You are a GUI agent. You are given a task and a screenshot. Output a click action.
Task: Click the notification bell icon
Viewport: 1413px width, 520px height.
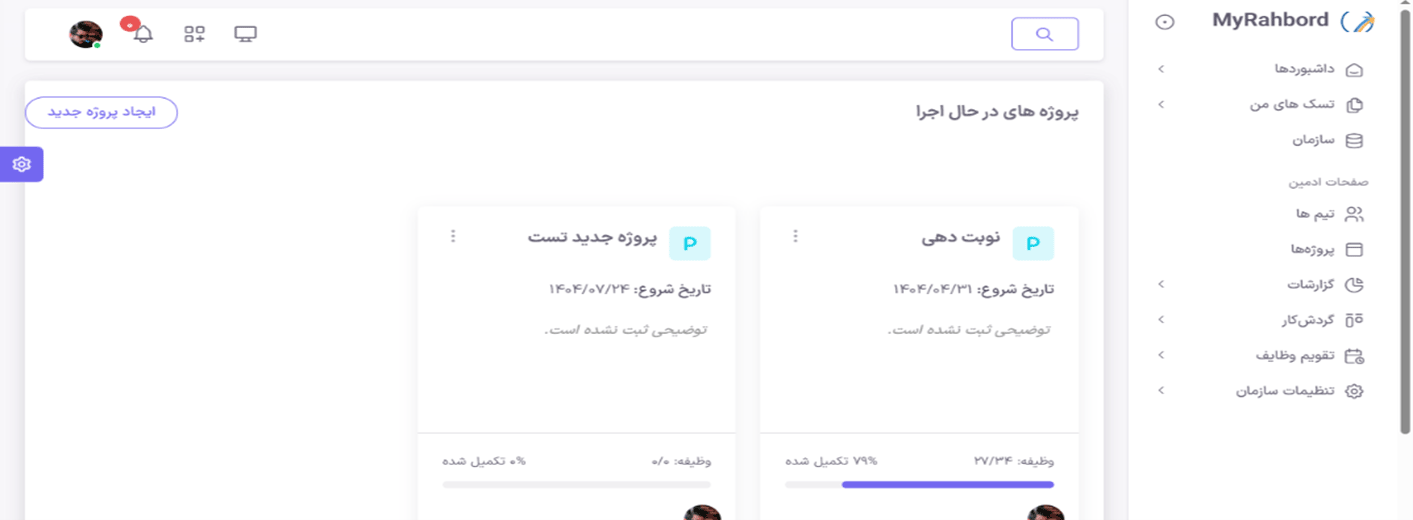[x=143, y=34]
